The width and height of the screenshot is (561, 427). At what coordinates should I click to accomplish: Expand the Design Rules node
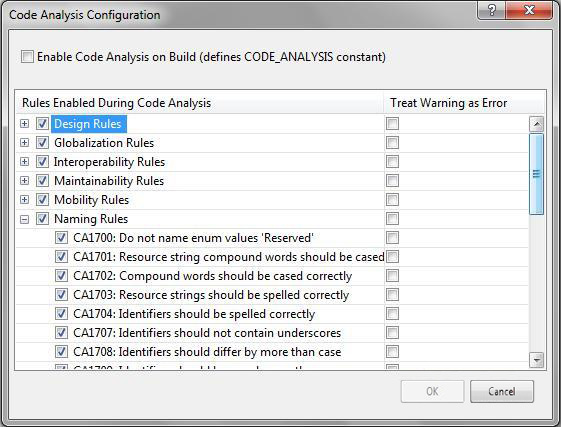[24, 123]
